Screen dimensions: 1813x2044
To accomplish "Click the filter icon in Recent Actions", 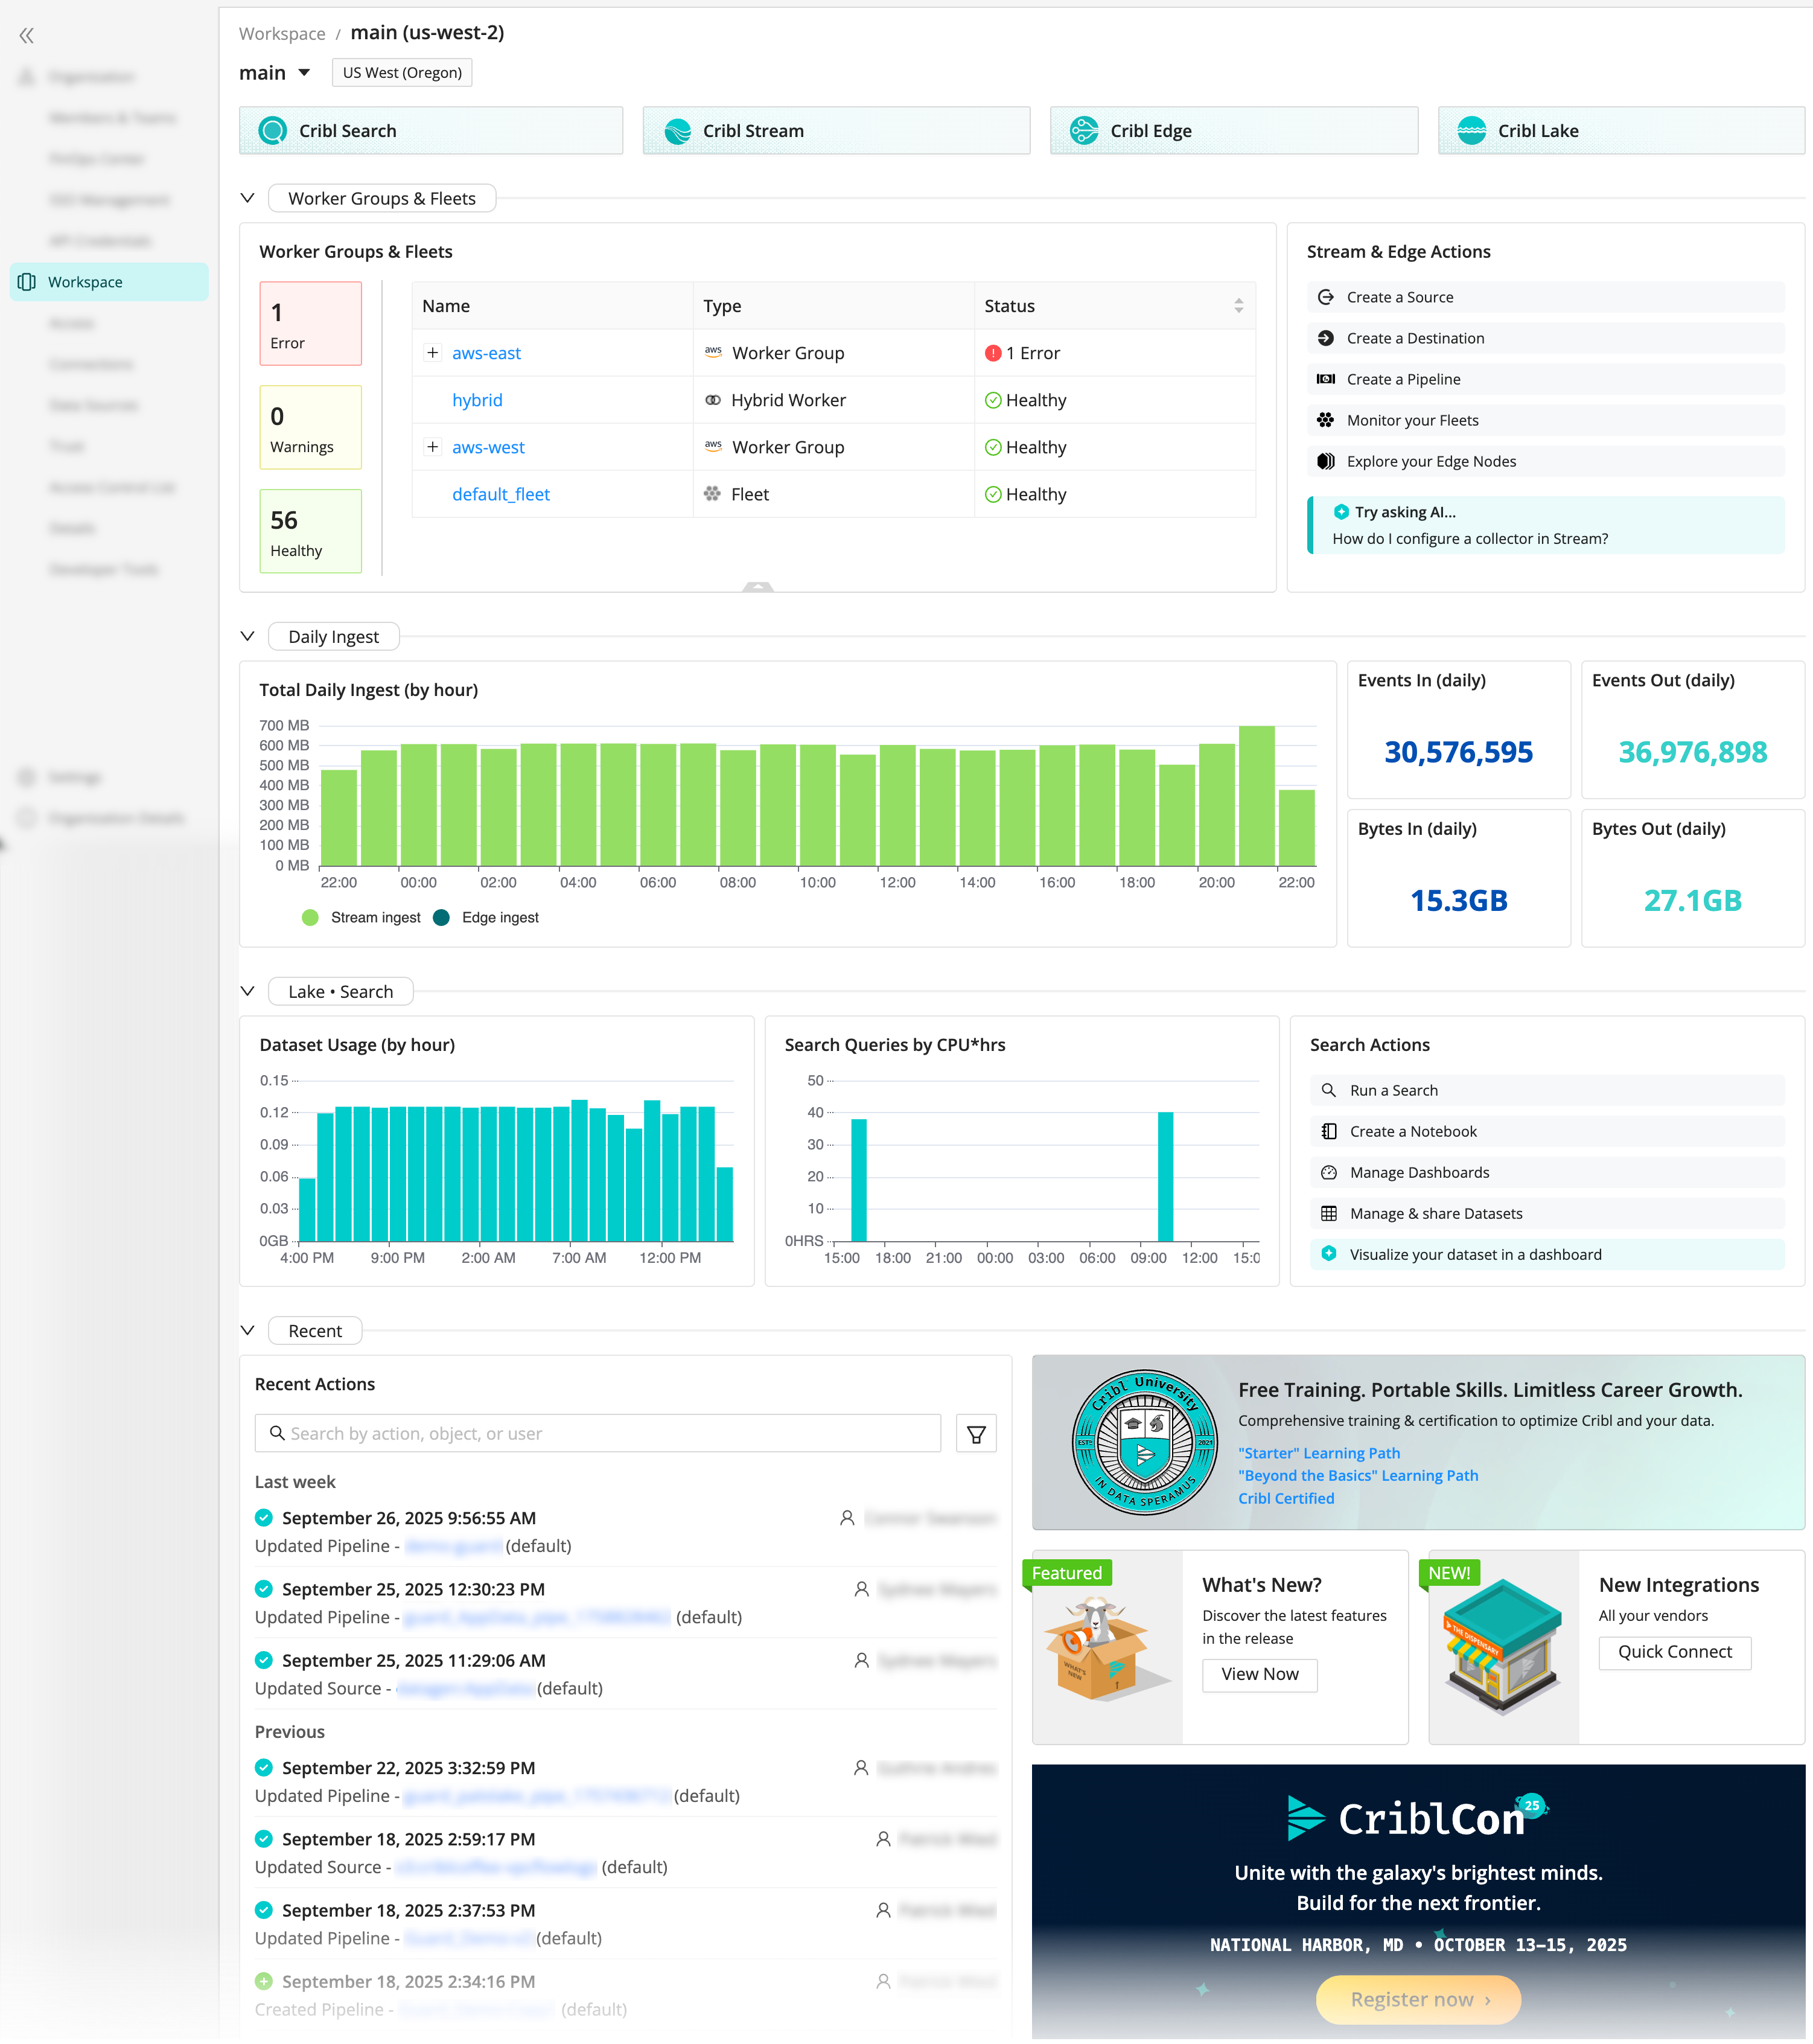I will [x=975, y=1434].
